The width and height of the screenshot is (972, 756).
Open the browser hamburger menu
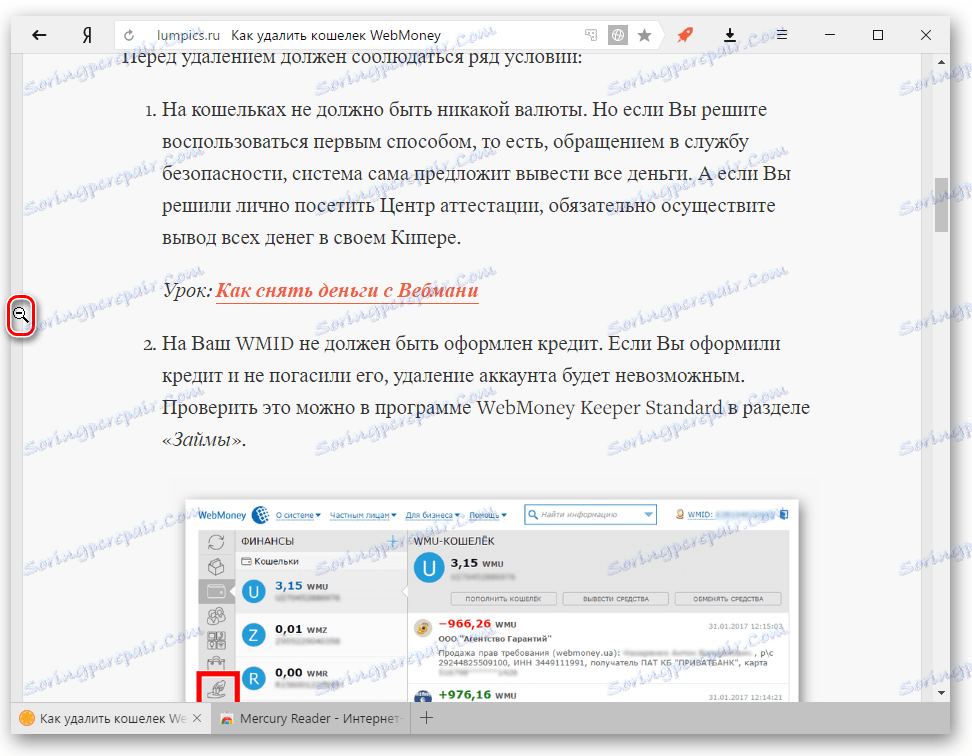coord(782,35)
